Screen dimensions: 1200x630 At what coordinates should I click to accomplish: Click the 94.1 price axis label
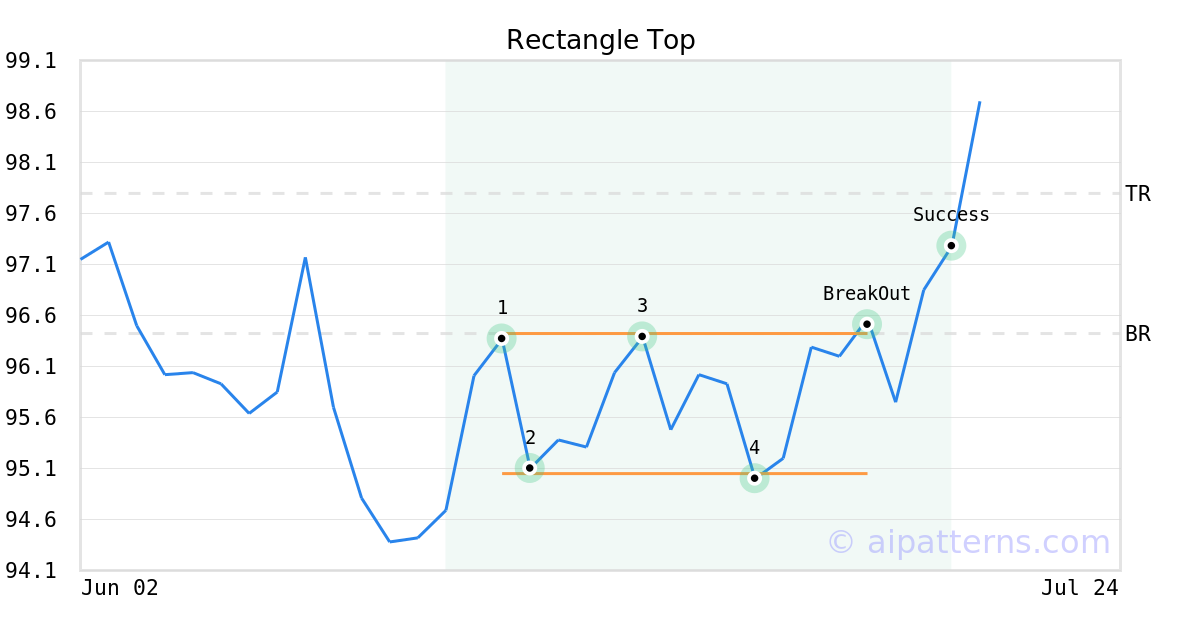click(x=31, y=571)
